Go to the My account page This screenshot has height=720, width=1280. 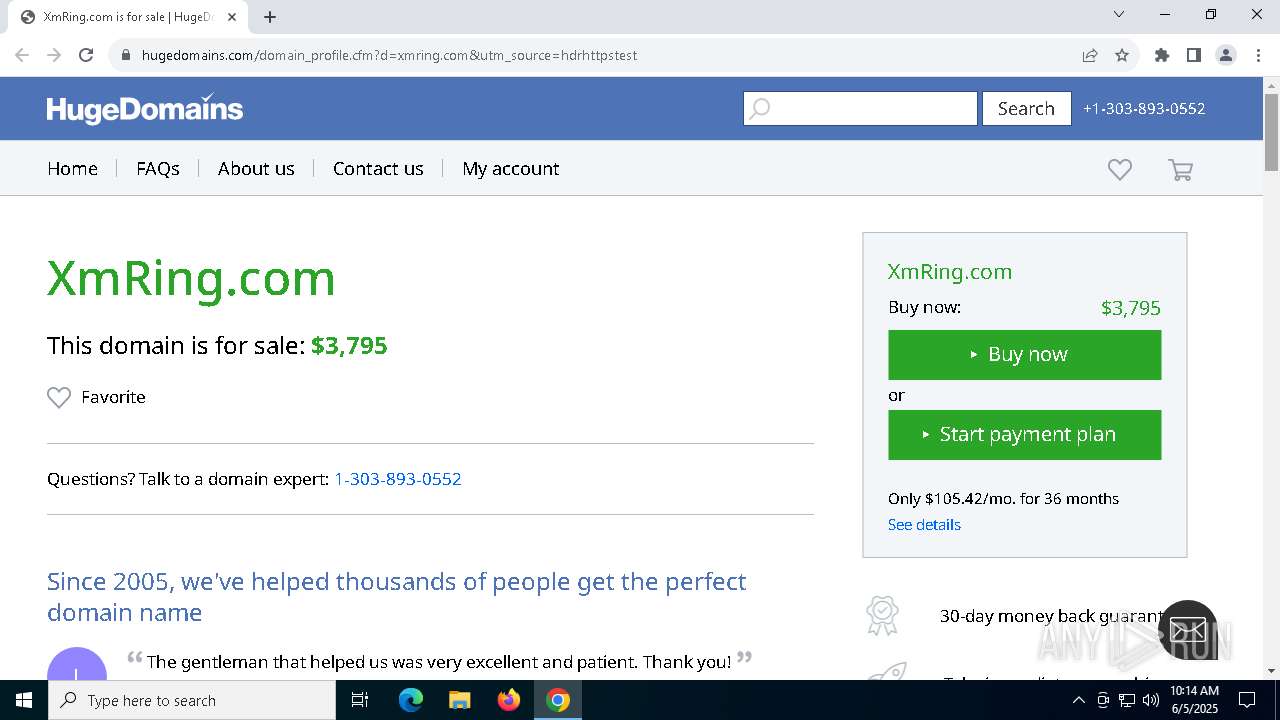coord(510,168)
